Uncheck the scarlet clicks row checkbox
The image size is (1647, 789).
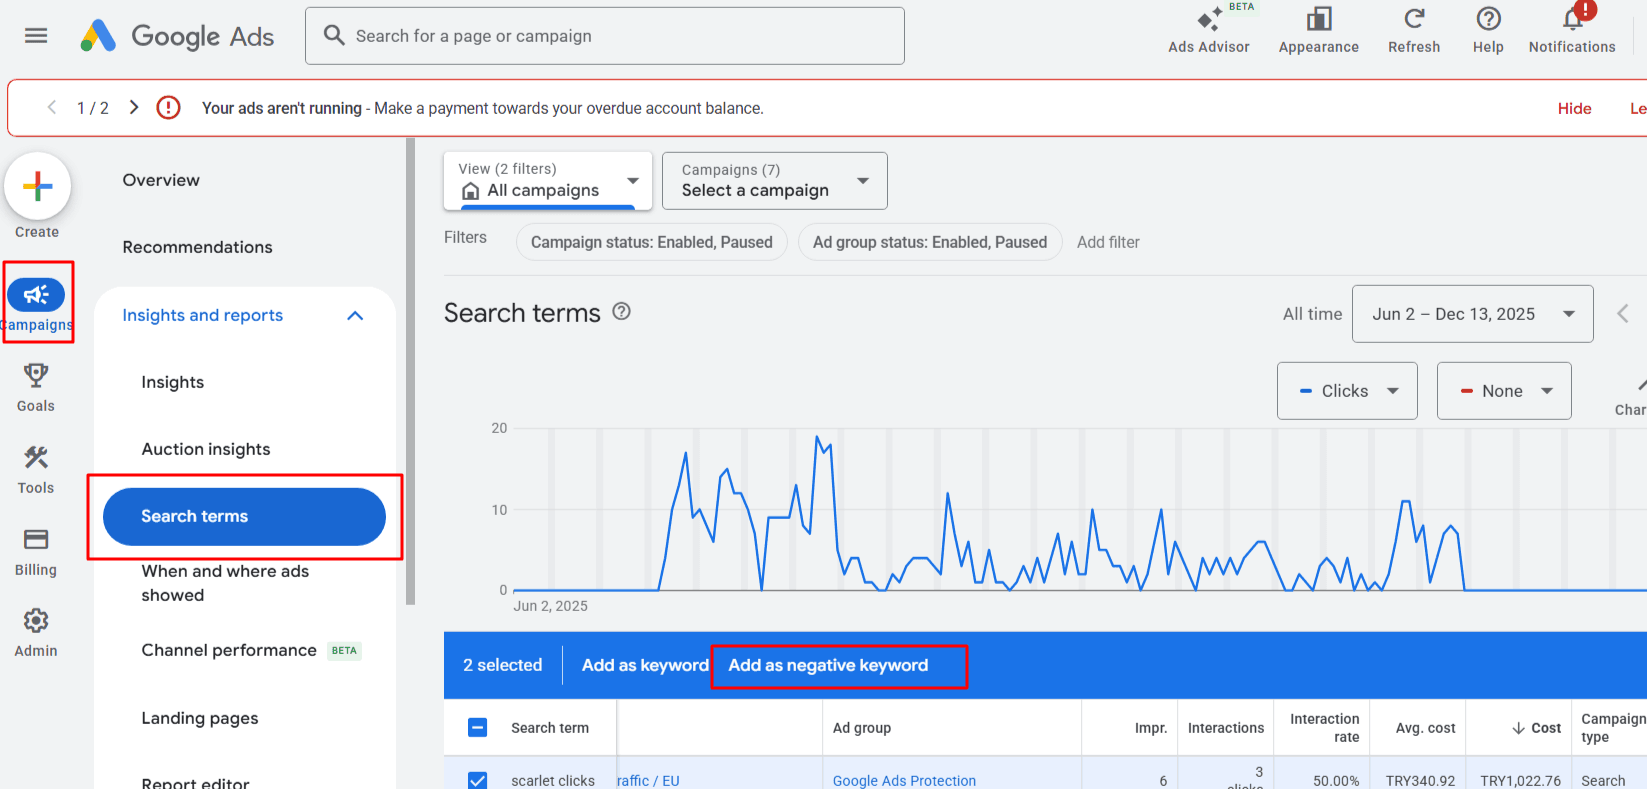point(478,780)
